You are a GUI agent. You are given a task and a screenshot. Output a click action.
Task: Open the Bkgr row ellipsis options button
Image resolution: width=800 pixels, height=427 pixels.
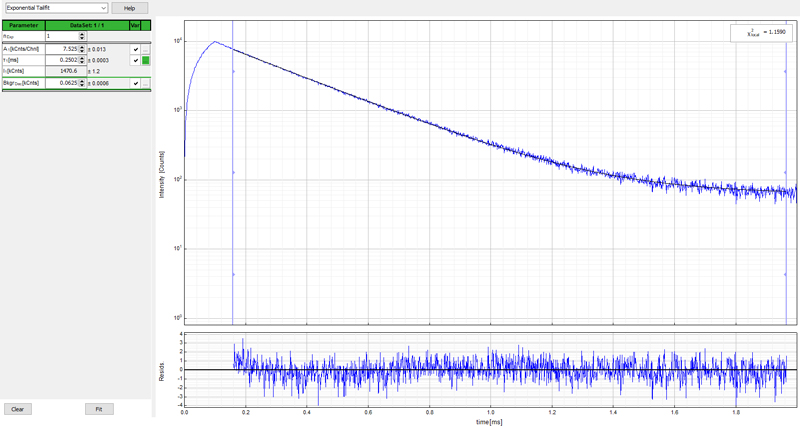point(145,83)
